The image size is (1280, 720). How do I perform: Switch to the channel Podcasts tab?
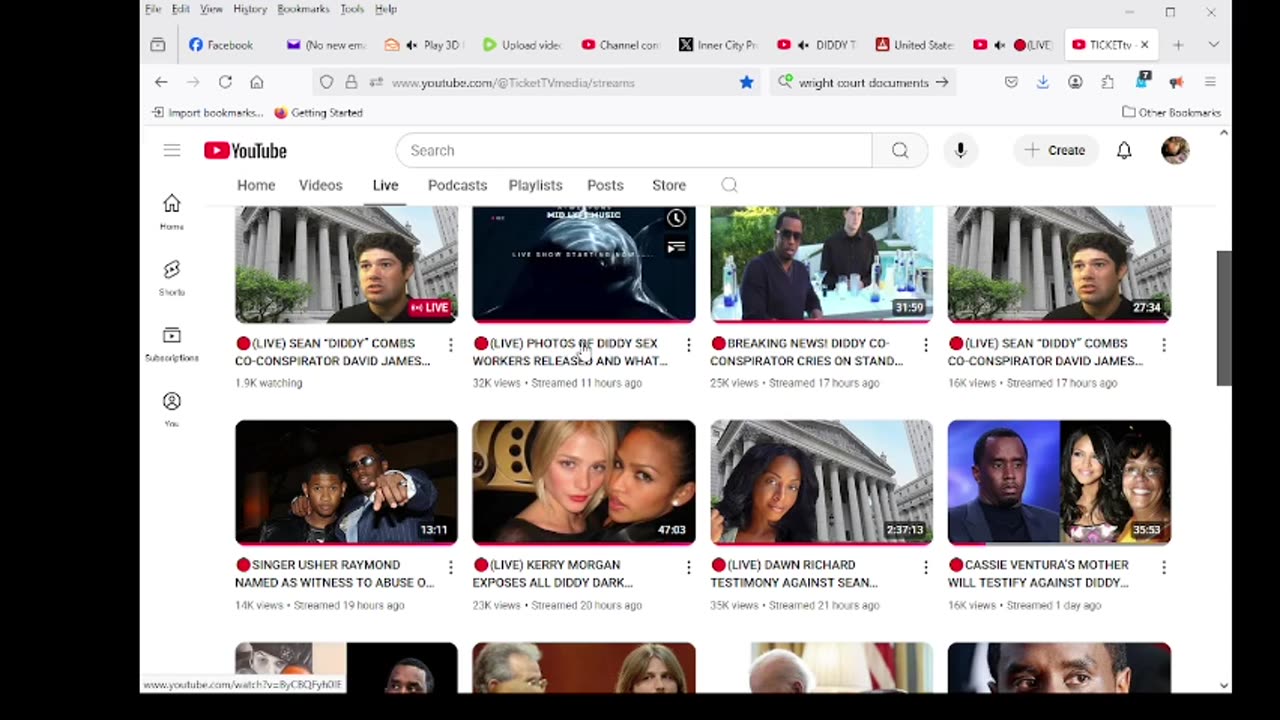[x=457, y=185]
